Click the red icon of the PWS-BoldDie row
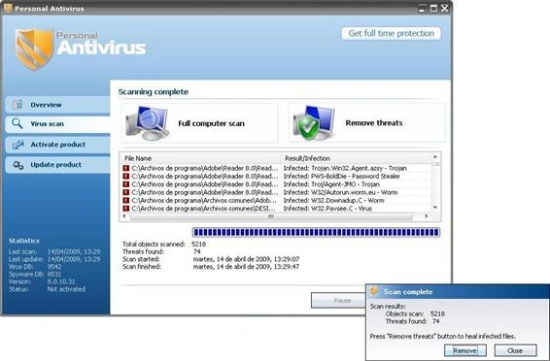550x361 pixels. [126, 176]
